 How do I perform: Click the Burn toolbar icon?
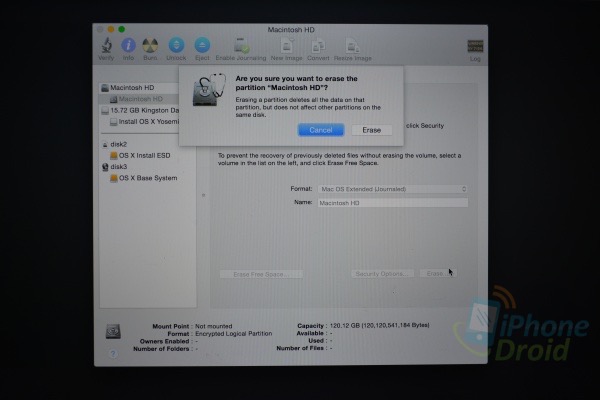150,49
